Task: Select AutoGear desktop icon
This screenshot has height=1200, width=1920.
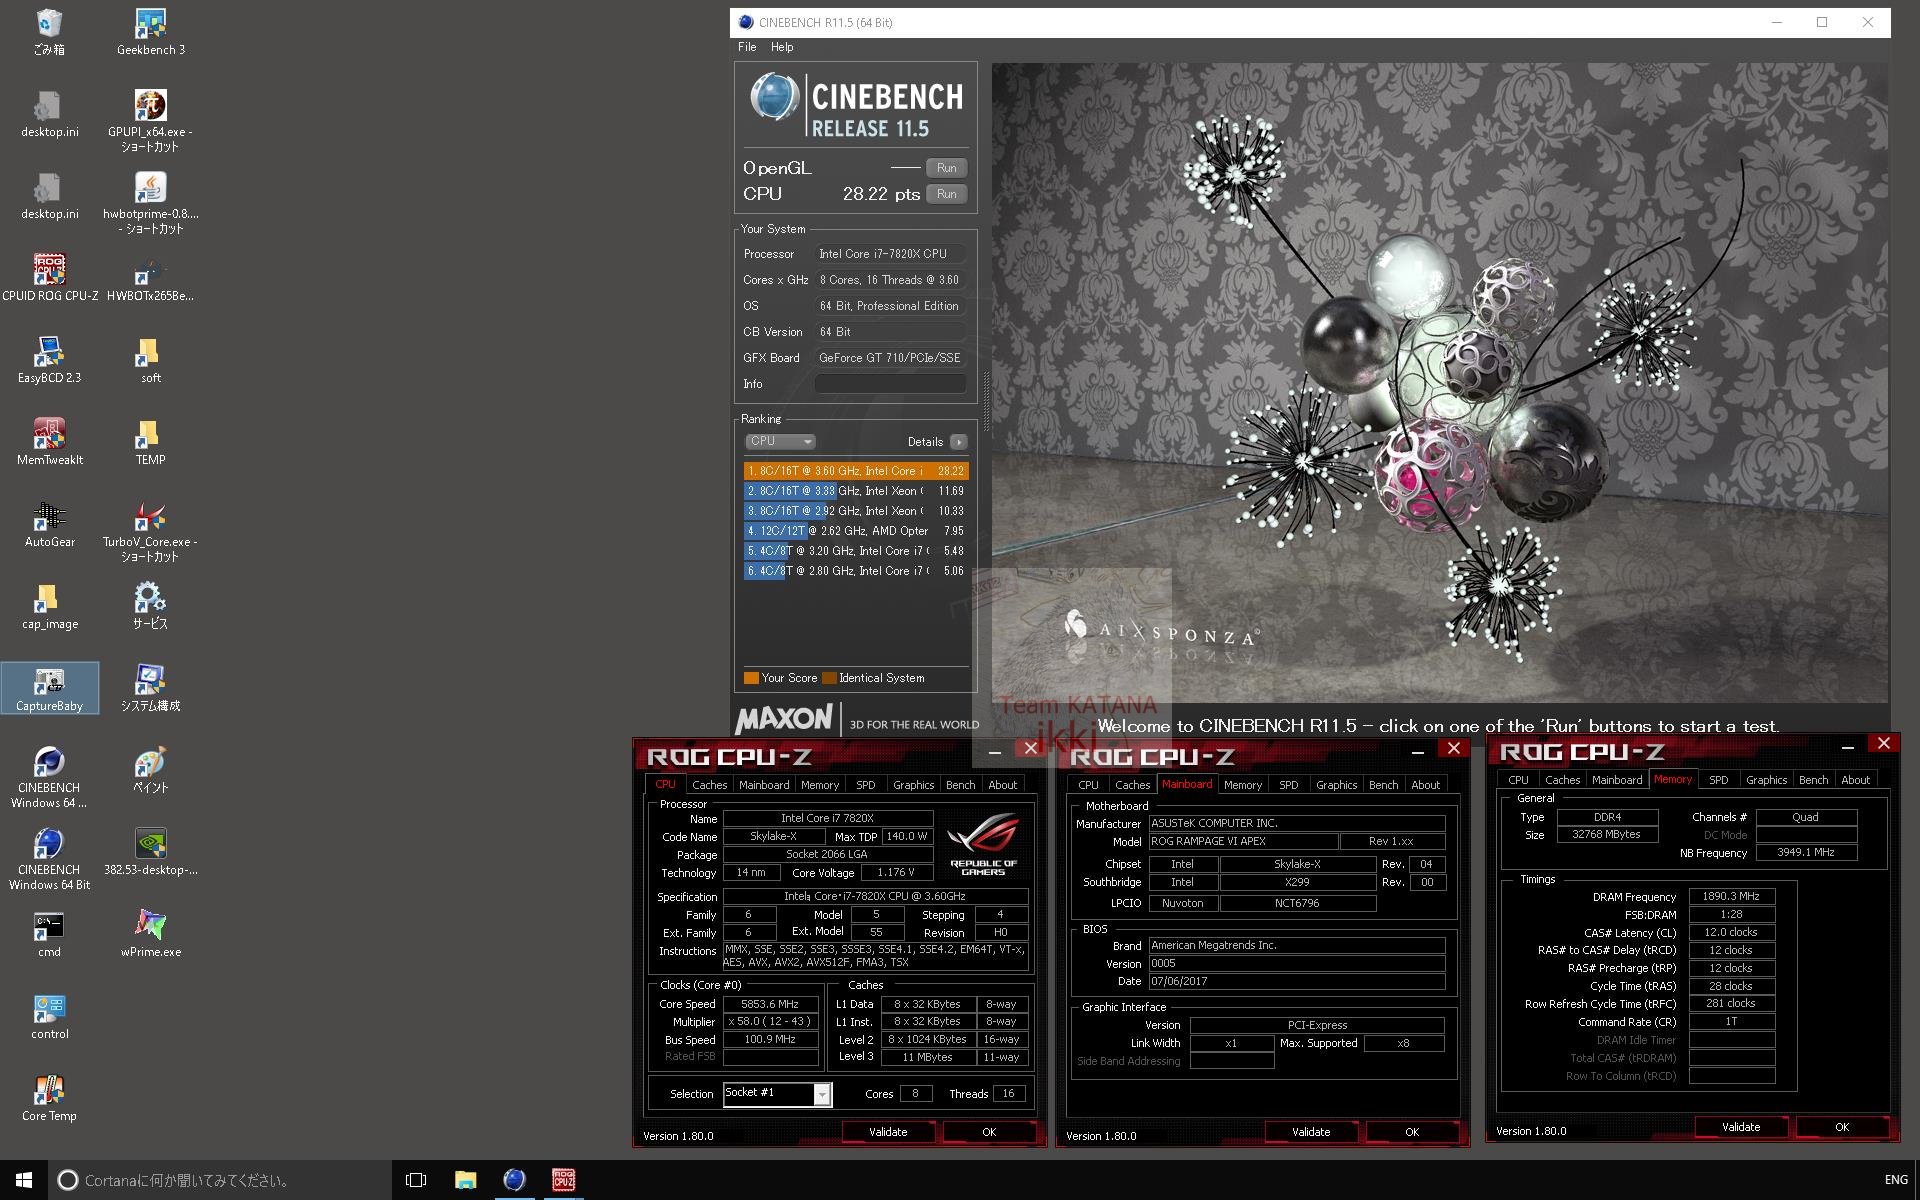Action: click(x=49, y=523)
